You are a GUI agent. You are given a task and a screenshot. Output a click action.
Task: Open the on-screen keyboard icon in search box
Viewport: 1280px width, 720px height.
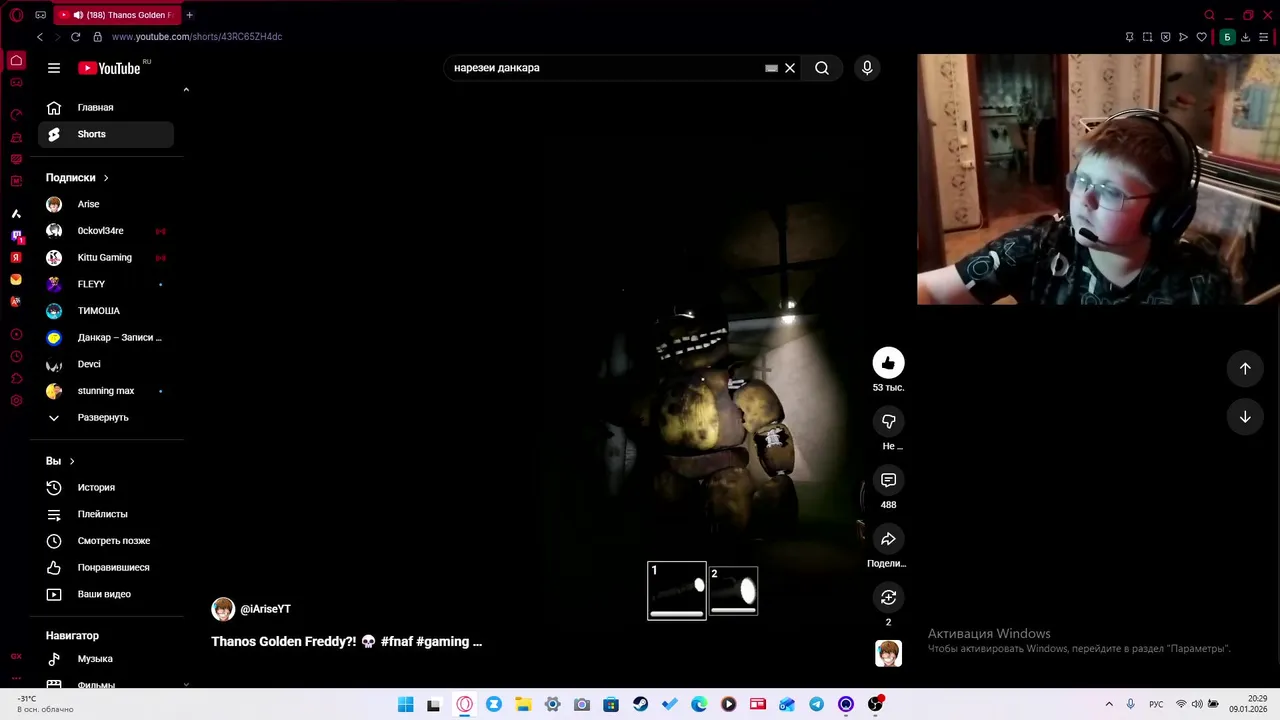click(x=771, y=68)
